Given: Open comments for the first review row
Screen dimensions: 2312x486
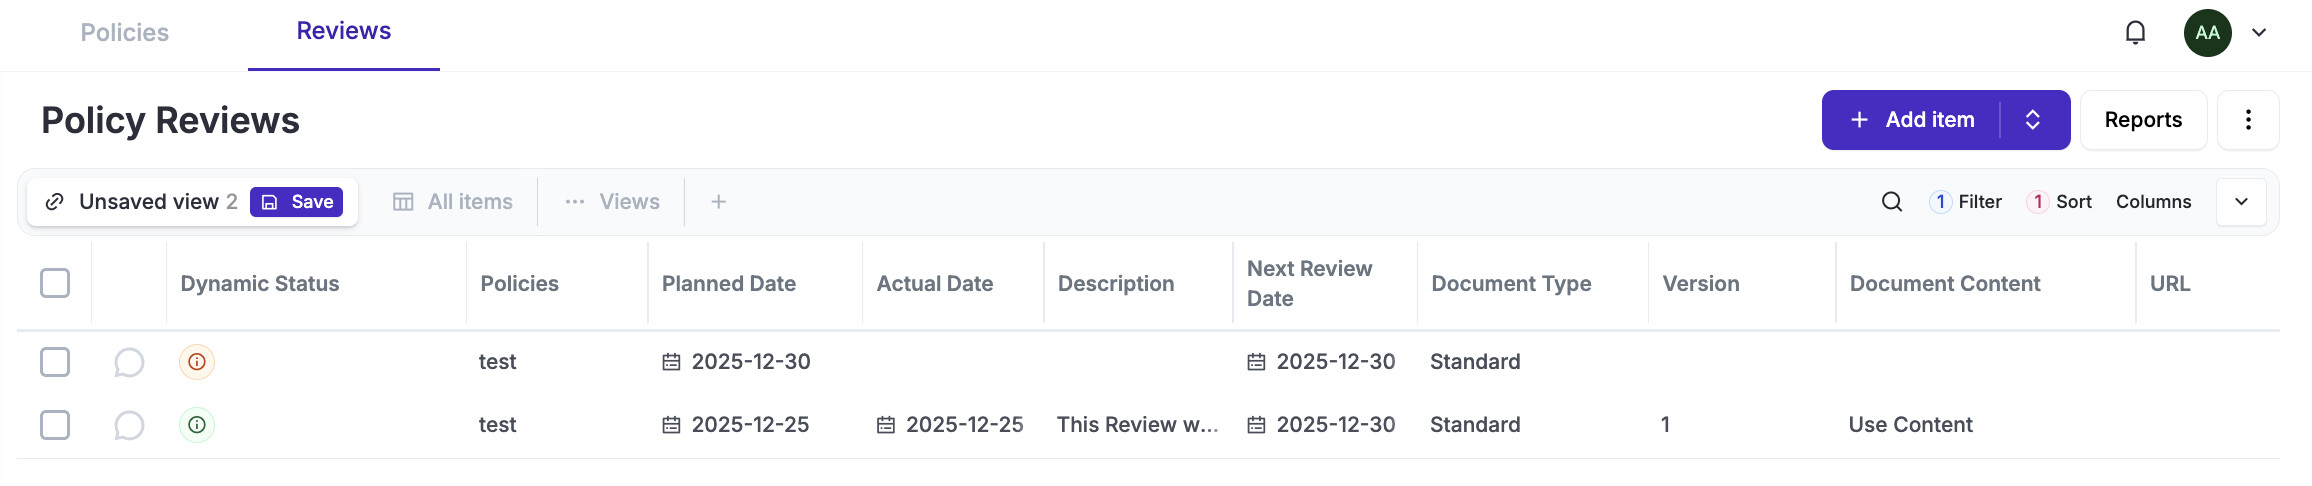Looking at the screenshot, I should tap(129, 362).
